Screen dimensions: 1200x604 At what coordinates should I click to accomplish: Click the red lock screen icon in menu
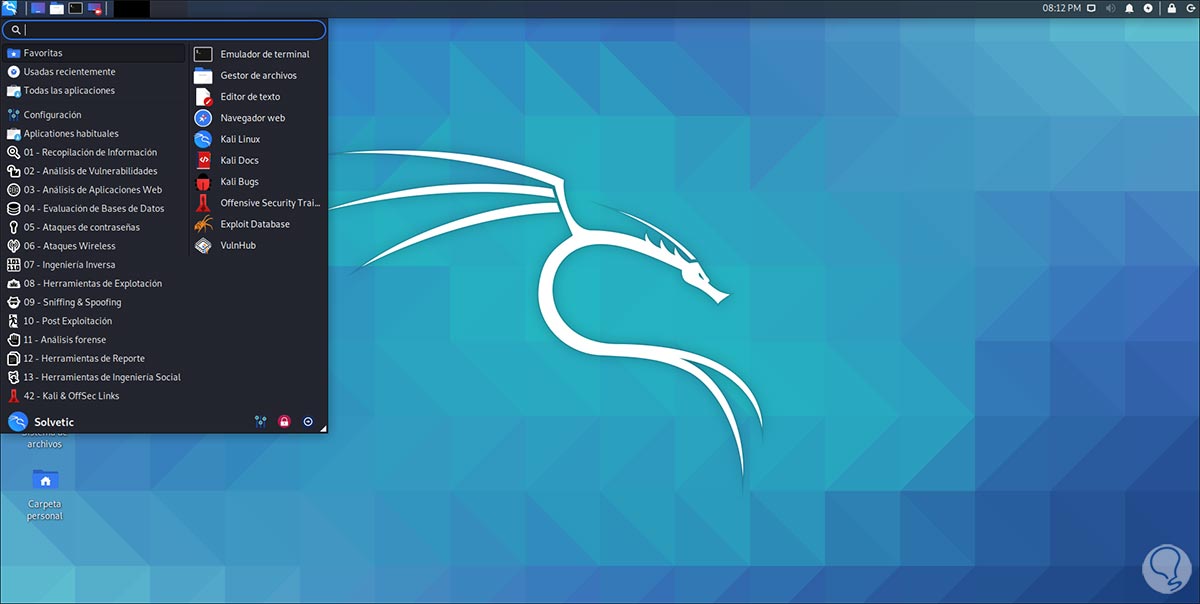284,422
